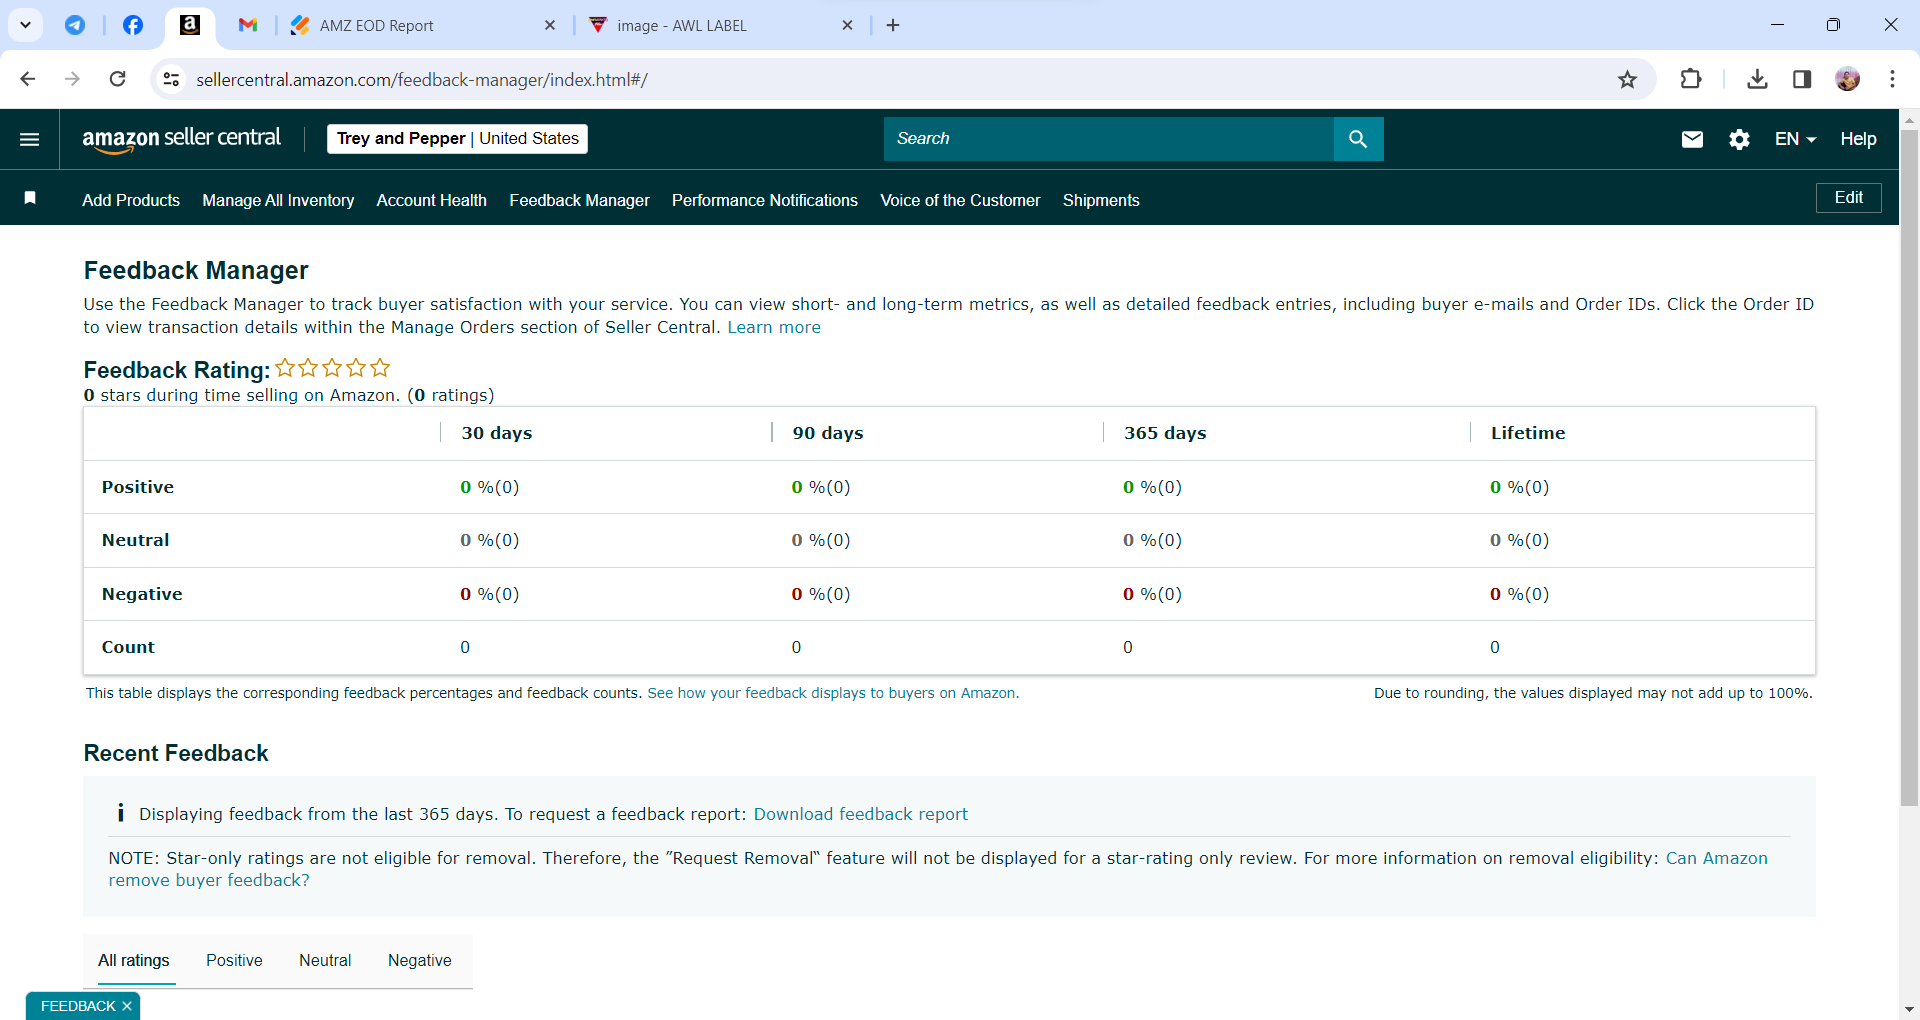Reload the current page
Viewport: 1920px width, 1020px height.
click(117, 79)
